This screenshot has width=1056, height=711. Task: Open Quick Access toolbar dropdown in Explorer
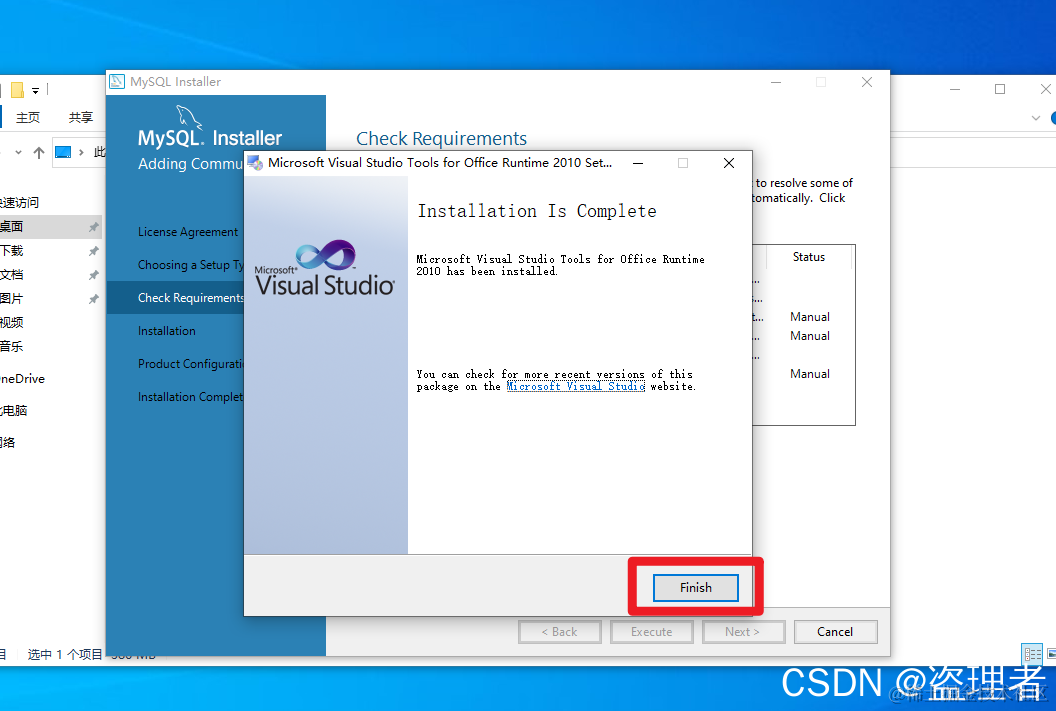(x=35, y=90)
